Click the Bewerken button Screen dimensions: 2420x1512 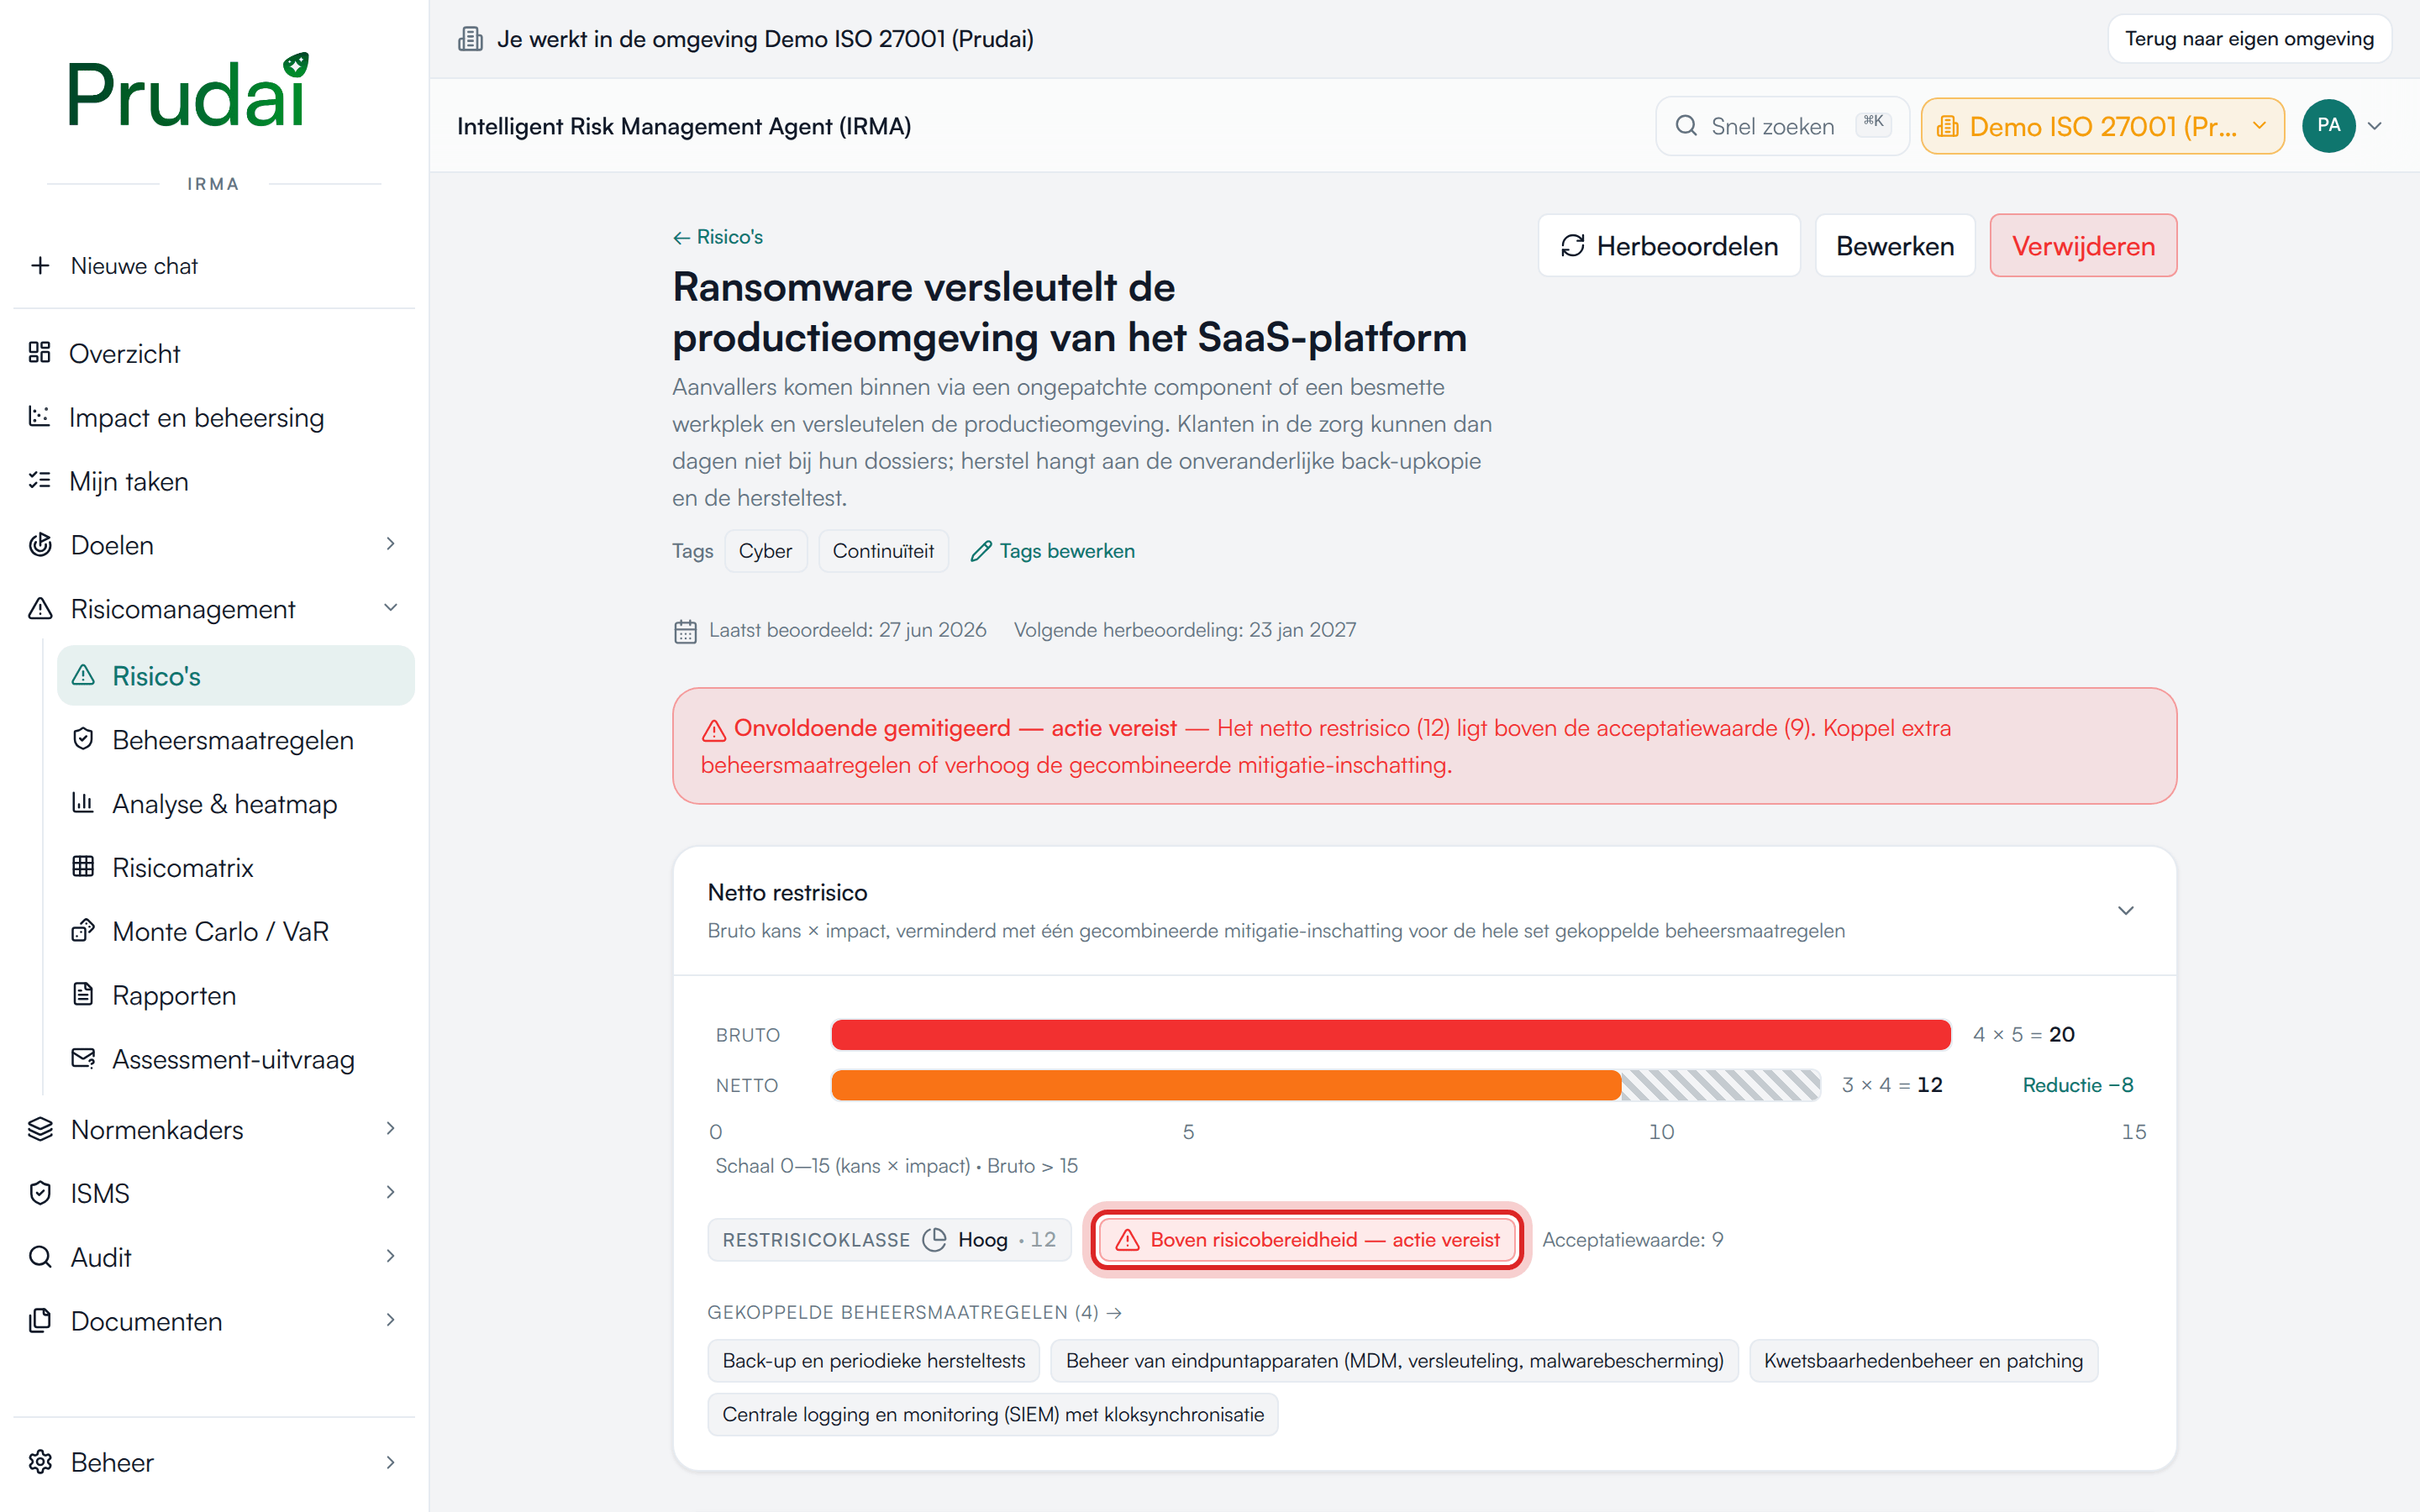tap(1895, 246)
